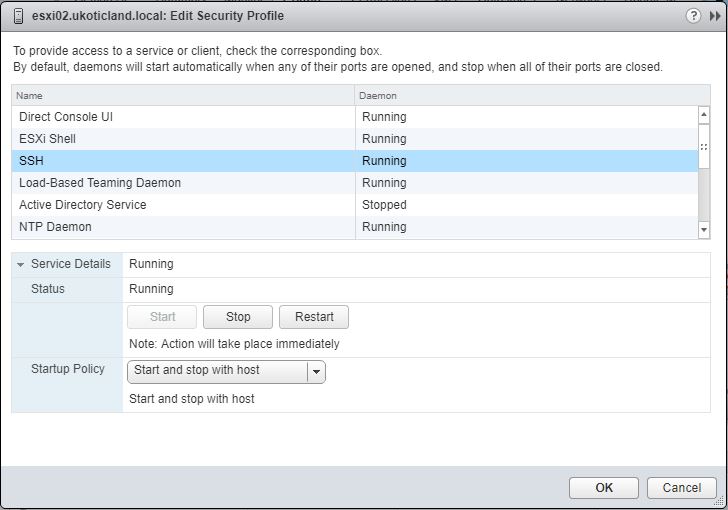Image resolution: width=728 pixels, height=510 pixels.
Task: Confirm changes with OK button
Action: click(604, 488)
